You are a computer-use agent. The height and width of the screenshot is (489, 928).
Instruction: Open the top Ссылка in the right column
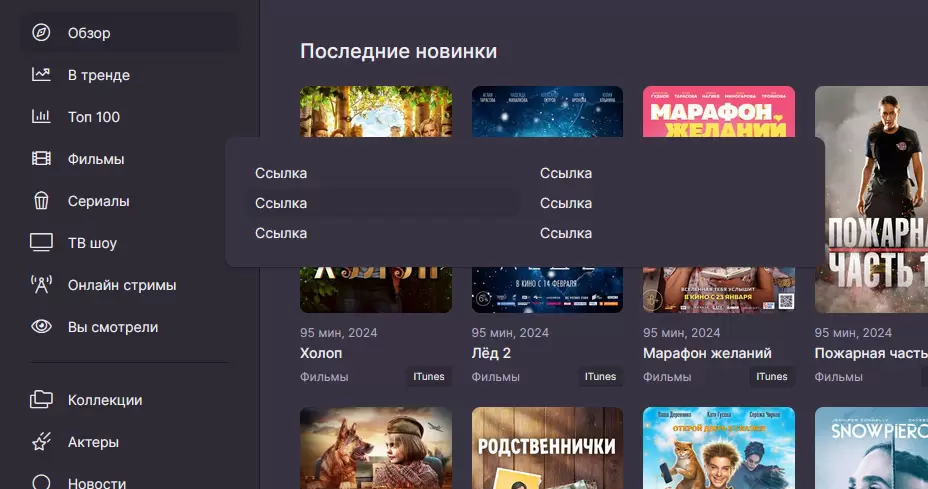[566, 173]
